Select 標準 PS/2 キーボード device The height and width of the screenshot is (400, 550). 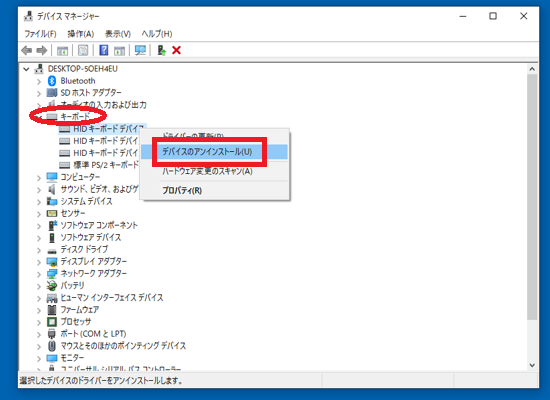(106, 165)
